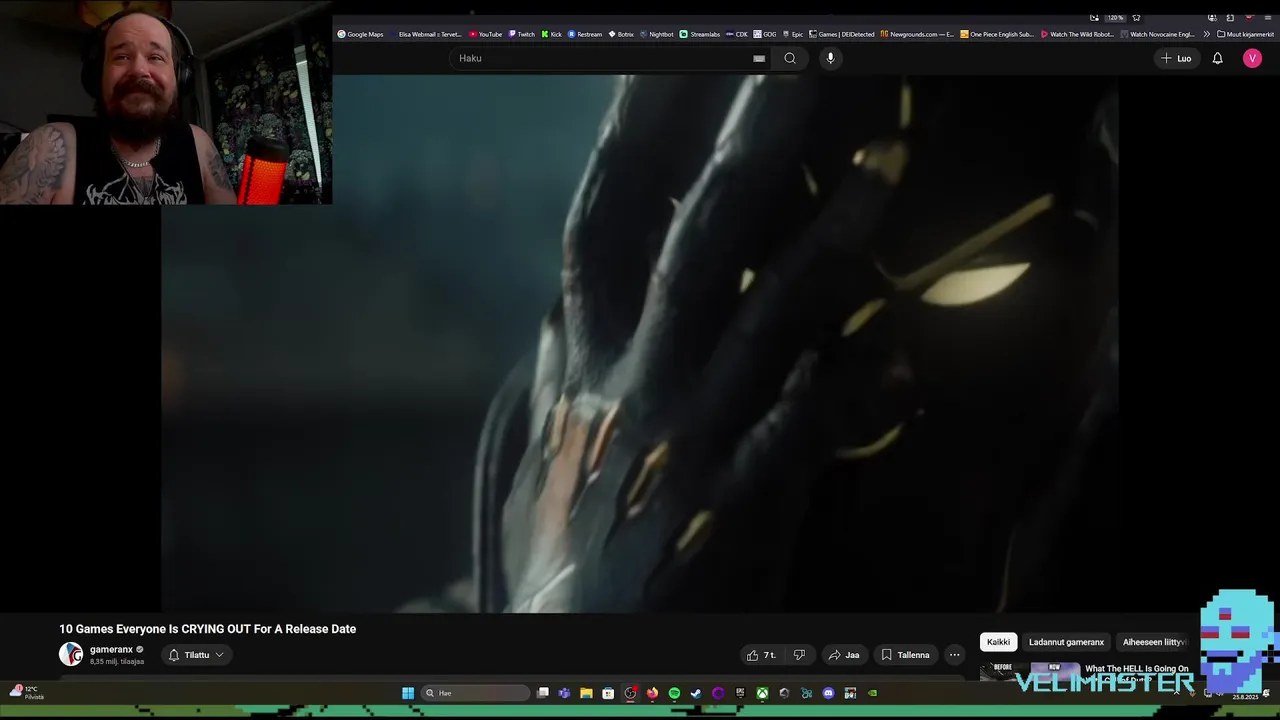Viewport: 1280px width, 720px height.
Task: Open the Google Maps bookmark
Action: pyautogui.click(x=360, y=34)
